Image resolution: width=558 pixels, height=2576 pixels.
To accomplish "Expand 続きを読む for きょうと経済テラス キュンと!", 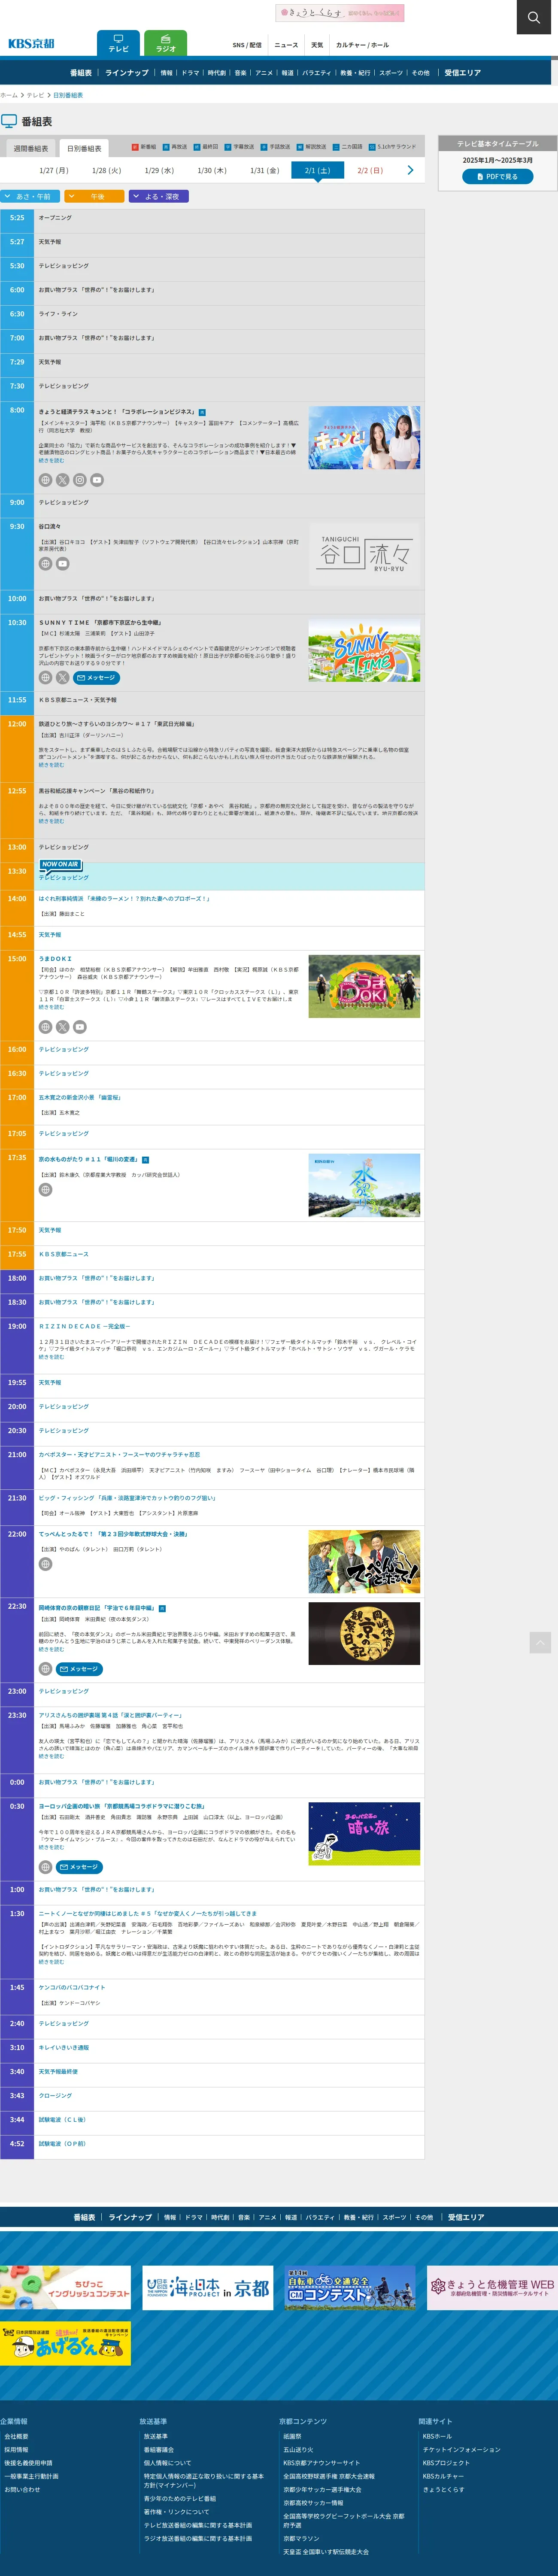I will point(51,461).
